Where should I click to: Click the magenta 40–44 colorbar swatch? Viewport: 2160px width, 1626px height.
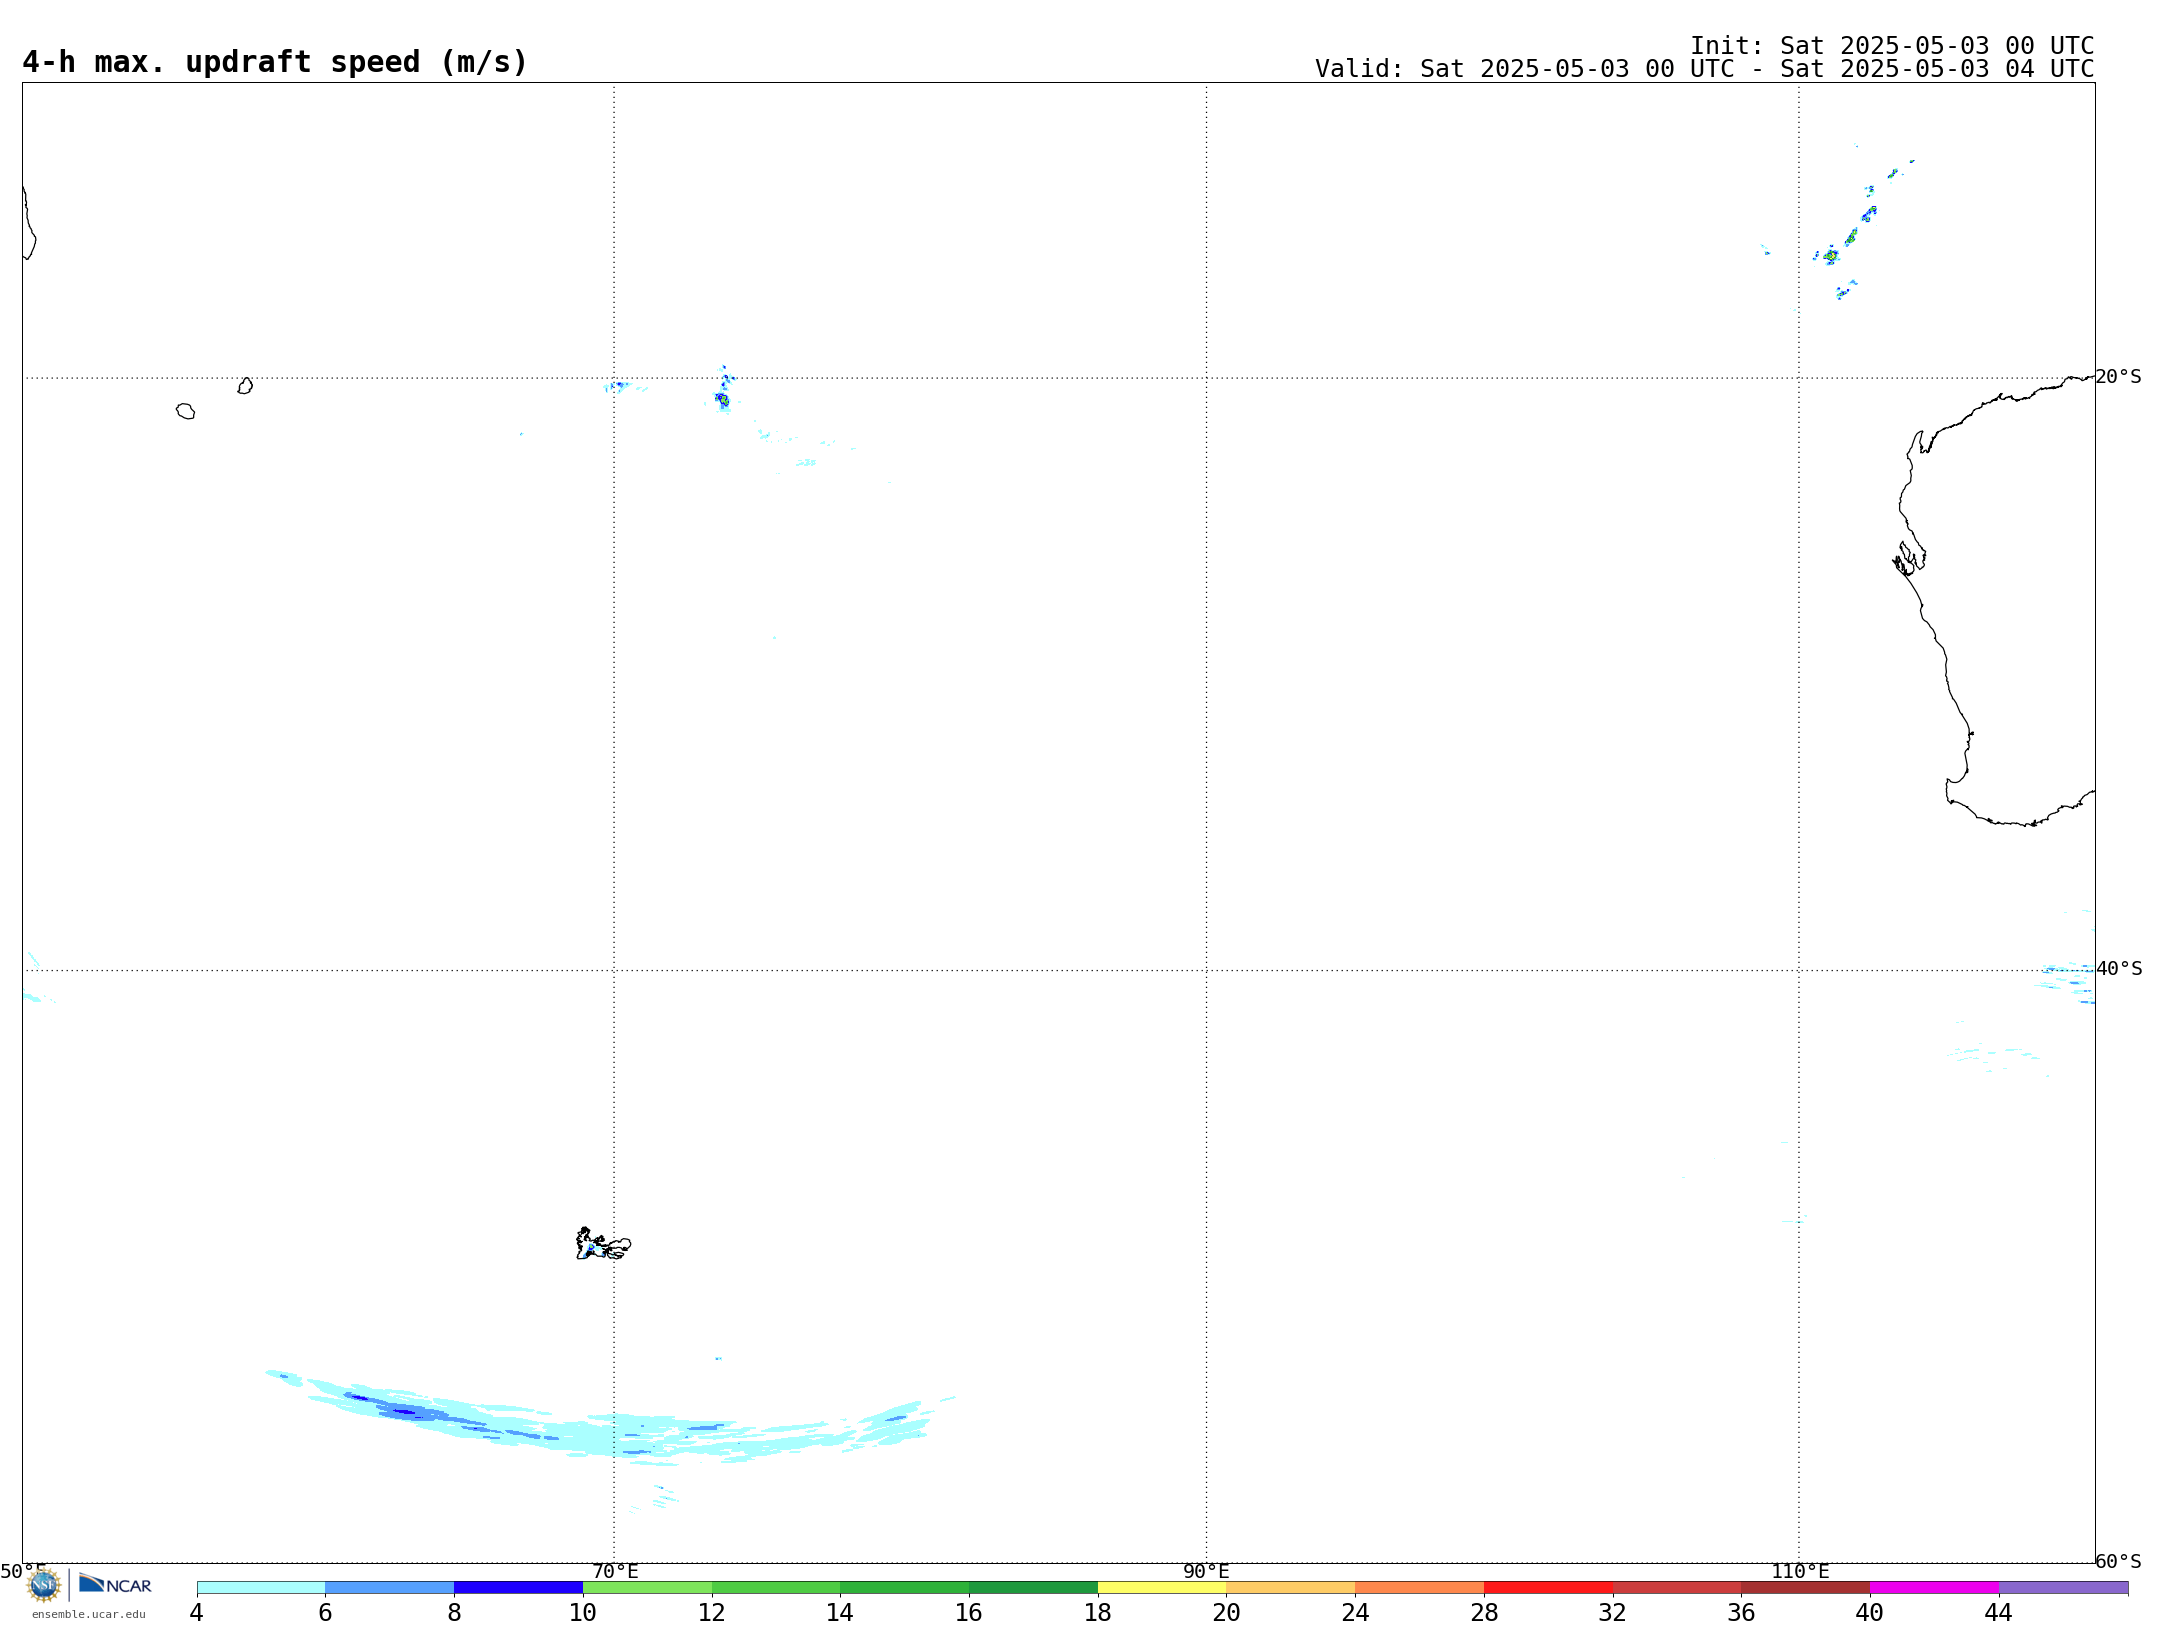pyautogui.click(x=1934, y=1588)
